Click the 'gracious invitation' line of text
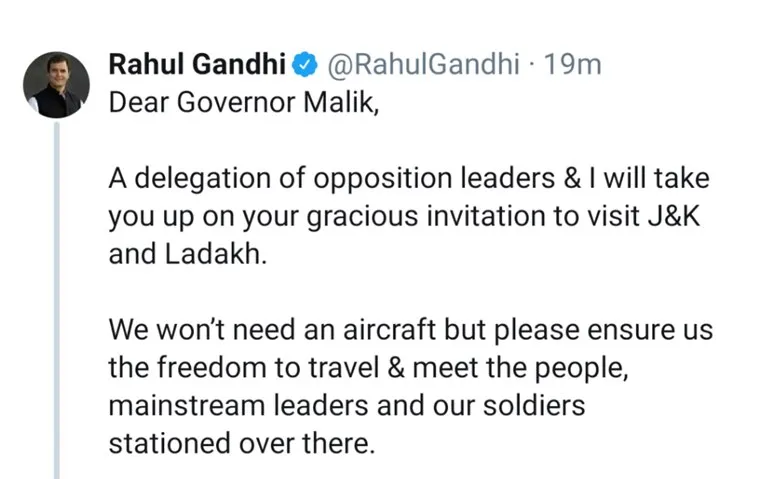The height and width of the screenshot is (479, 759). pos(404,216)
